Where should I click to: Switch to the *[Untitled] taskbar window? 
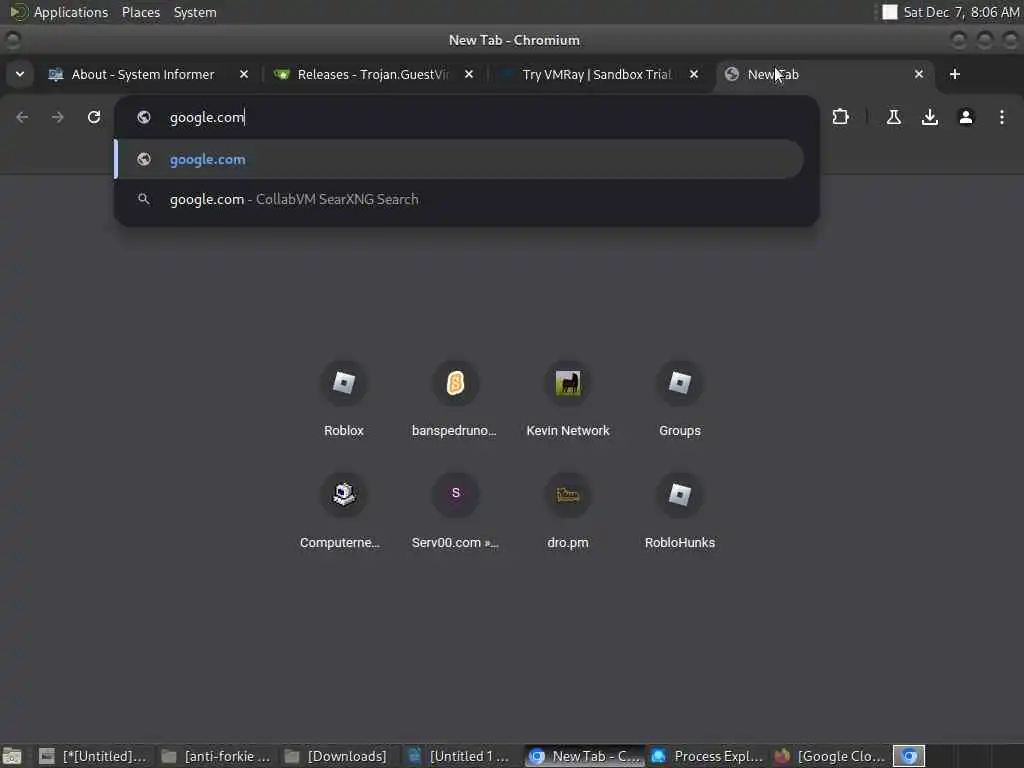(93, 756)
